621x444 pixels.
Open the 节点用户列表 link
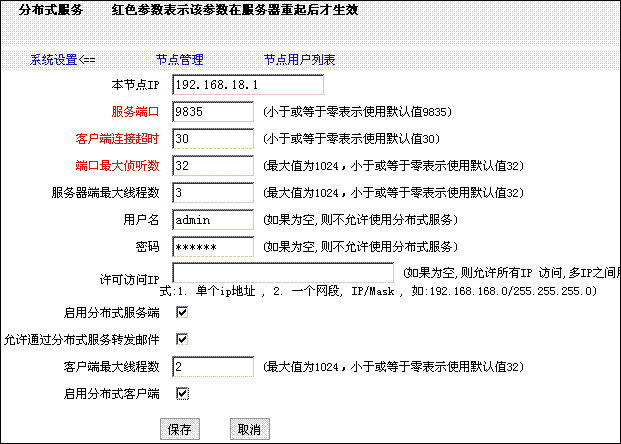[x=299, y=60]
